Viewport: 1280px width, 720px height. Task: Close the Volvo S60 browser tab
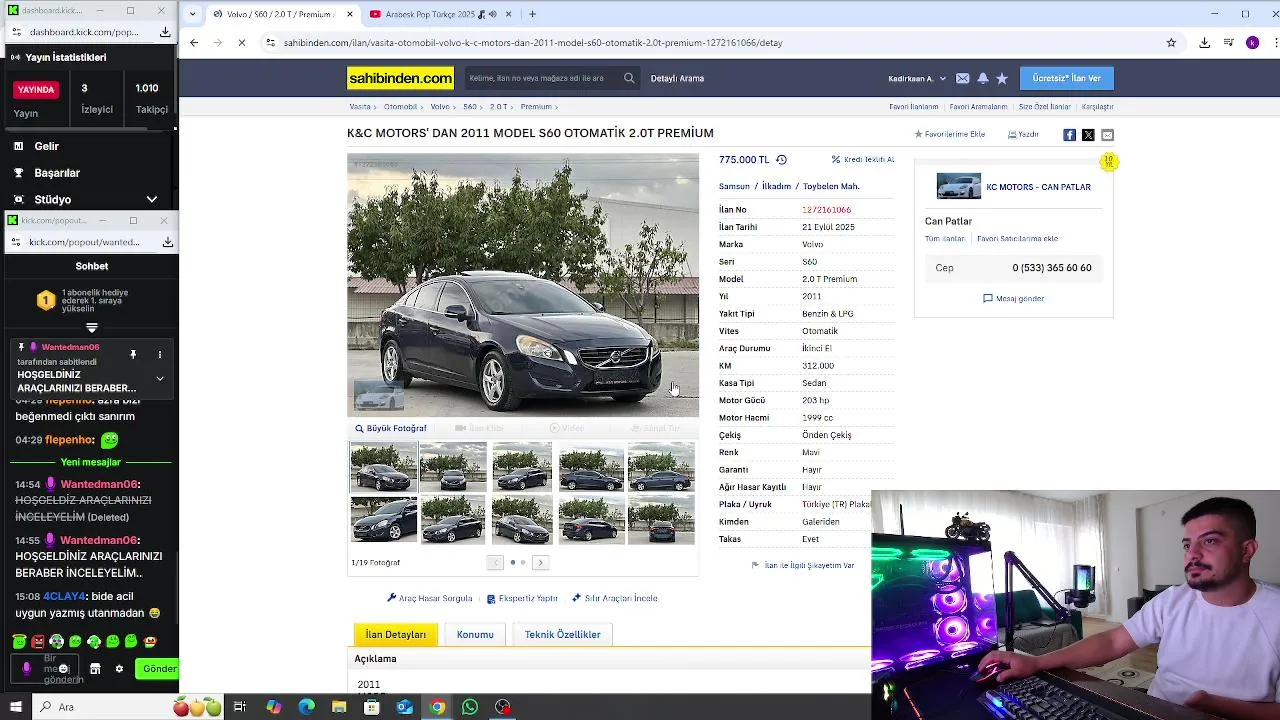point(350,14)
